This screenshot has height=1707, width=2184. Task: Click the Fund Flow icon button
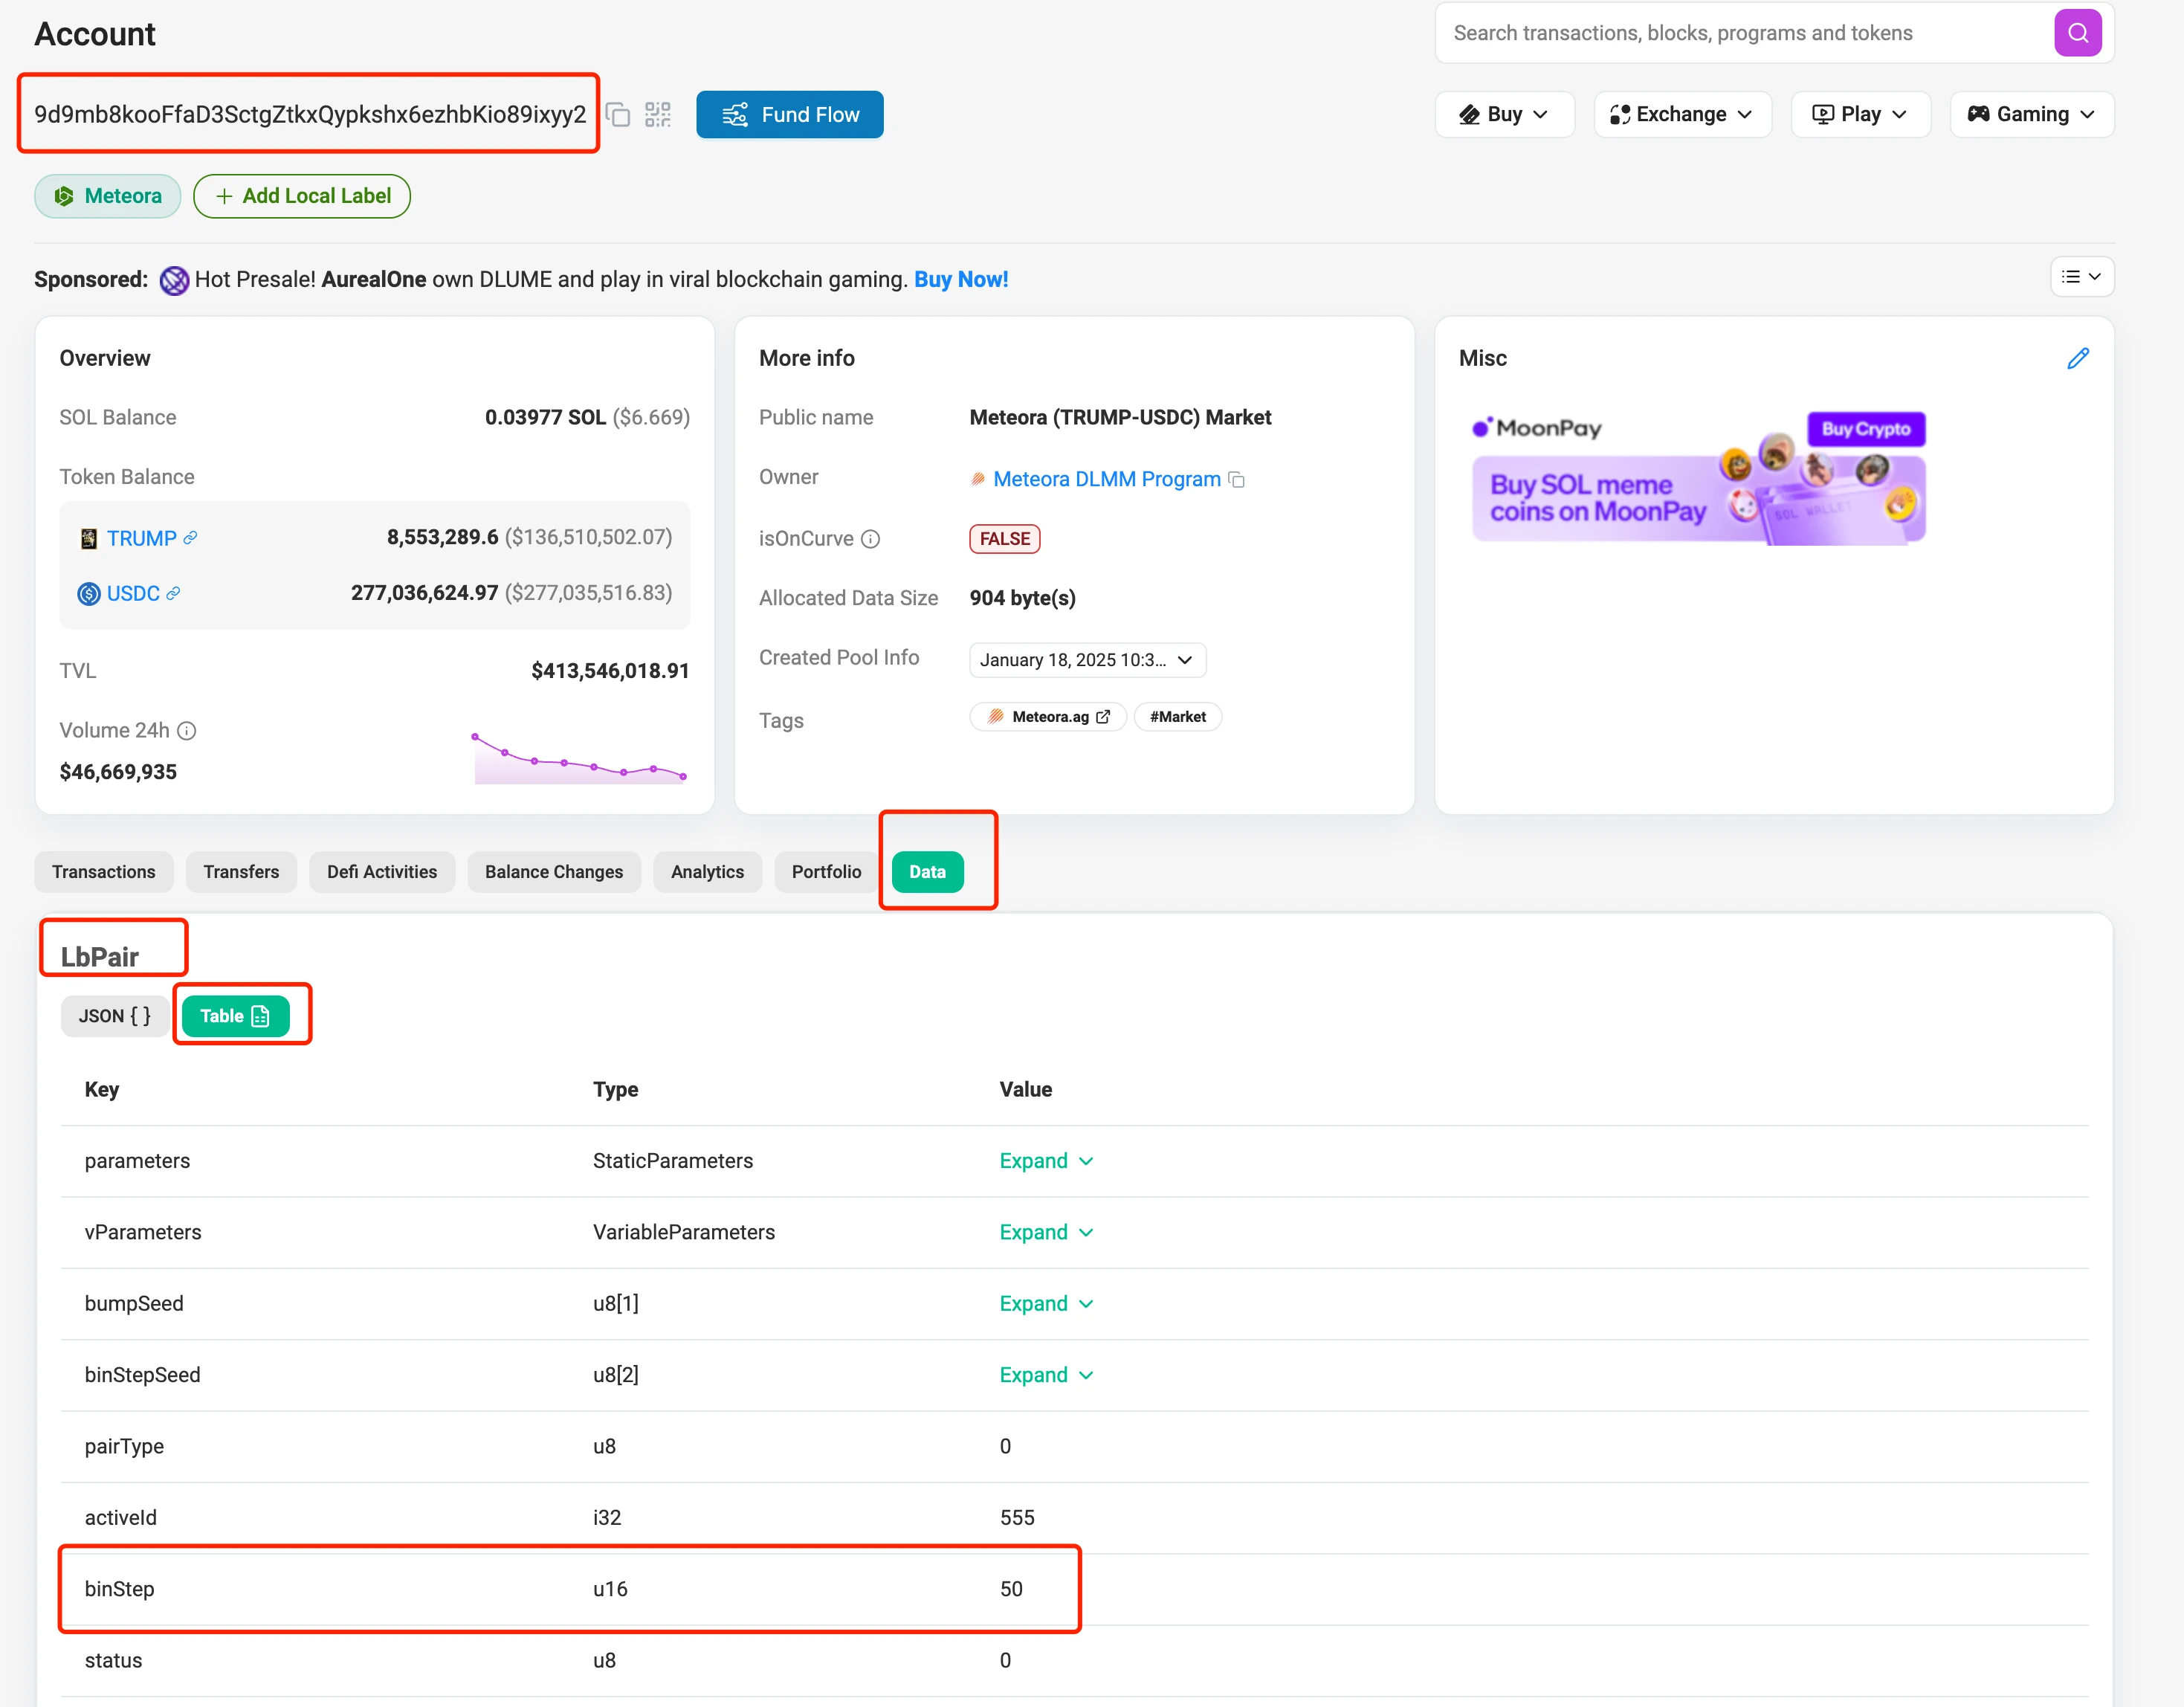tap(734, 114)
